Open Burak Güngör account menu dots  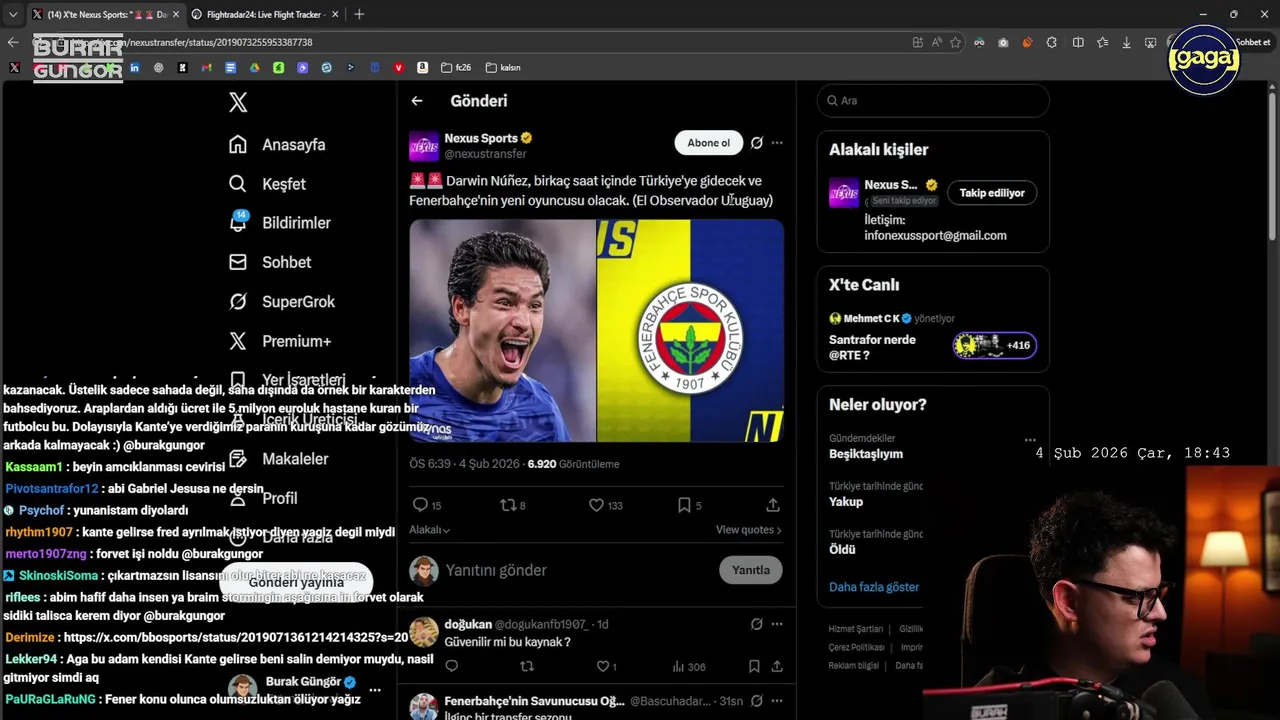coord(375,690)
